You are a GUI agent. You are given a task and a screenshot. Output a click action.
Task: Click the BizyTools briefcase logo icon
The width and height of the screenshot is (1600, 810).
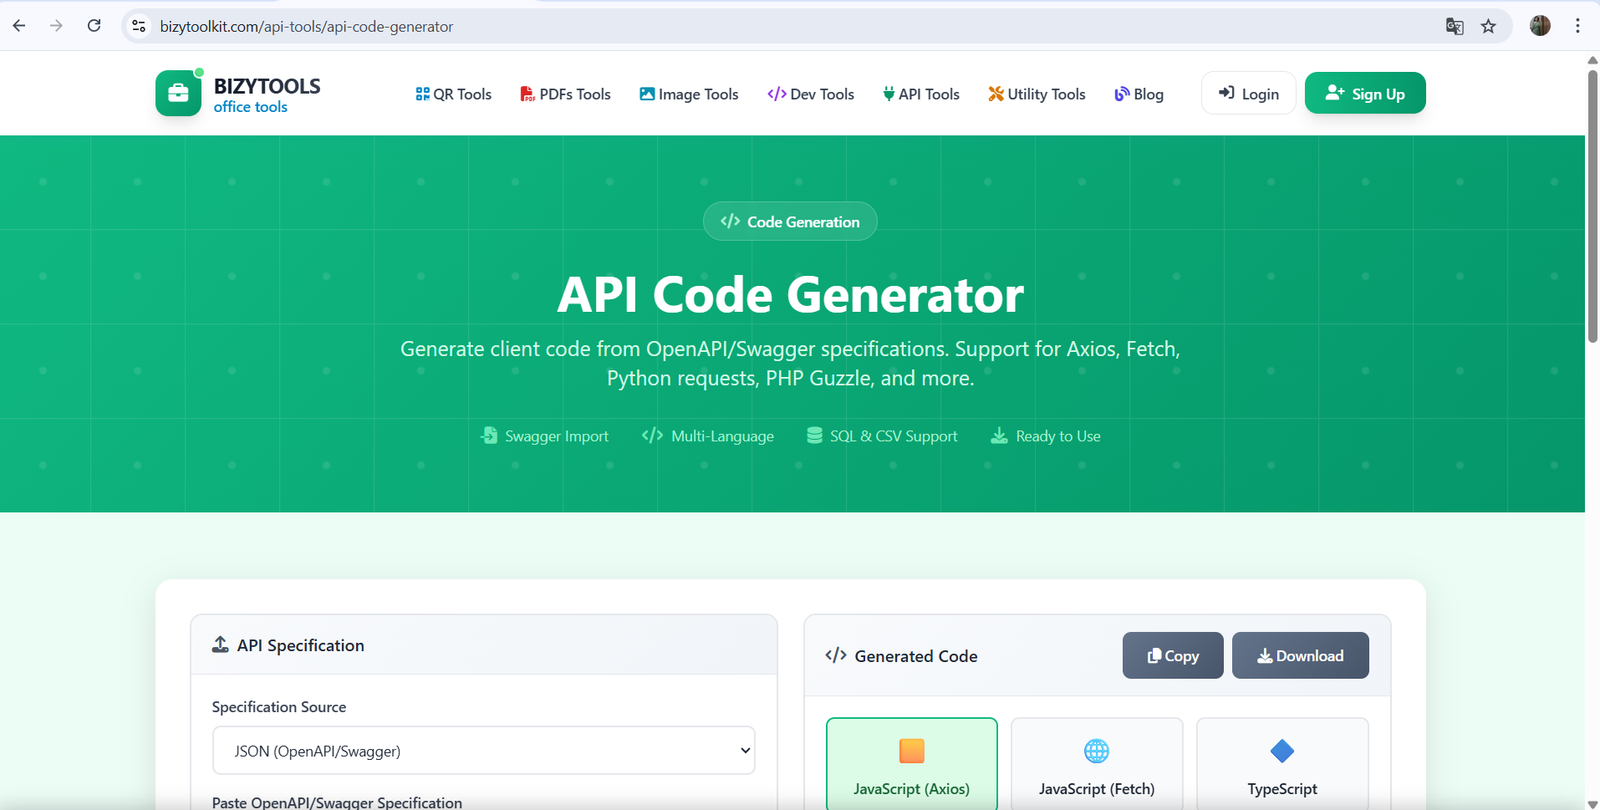tap(178, 93)
